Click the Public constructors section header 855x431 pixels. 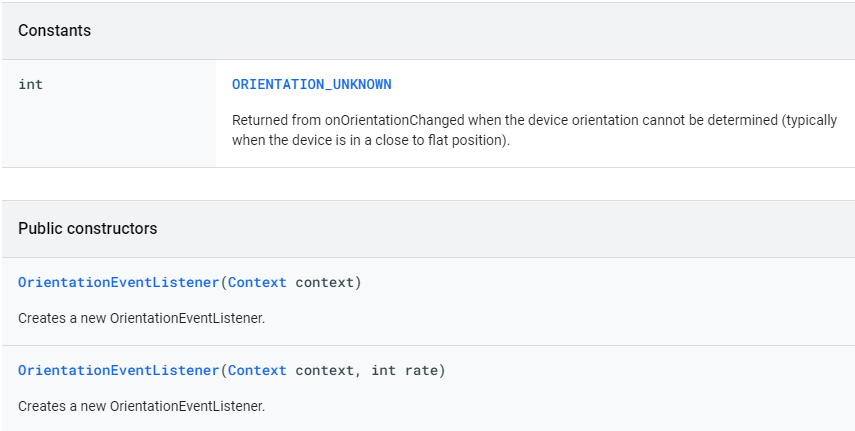tap(88, 229)
